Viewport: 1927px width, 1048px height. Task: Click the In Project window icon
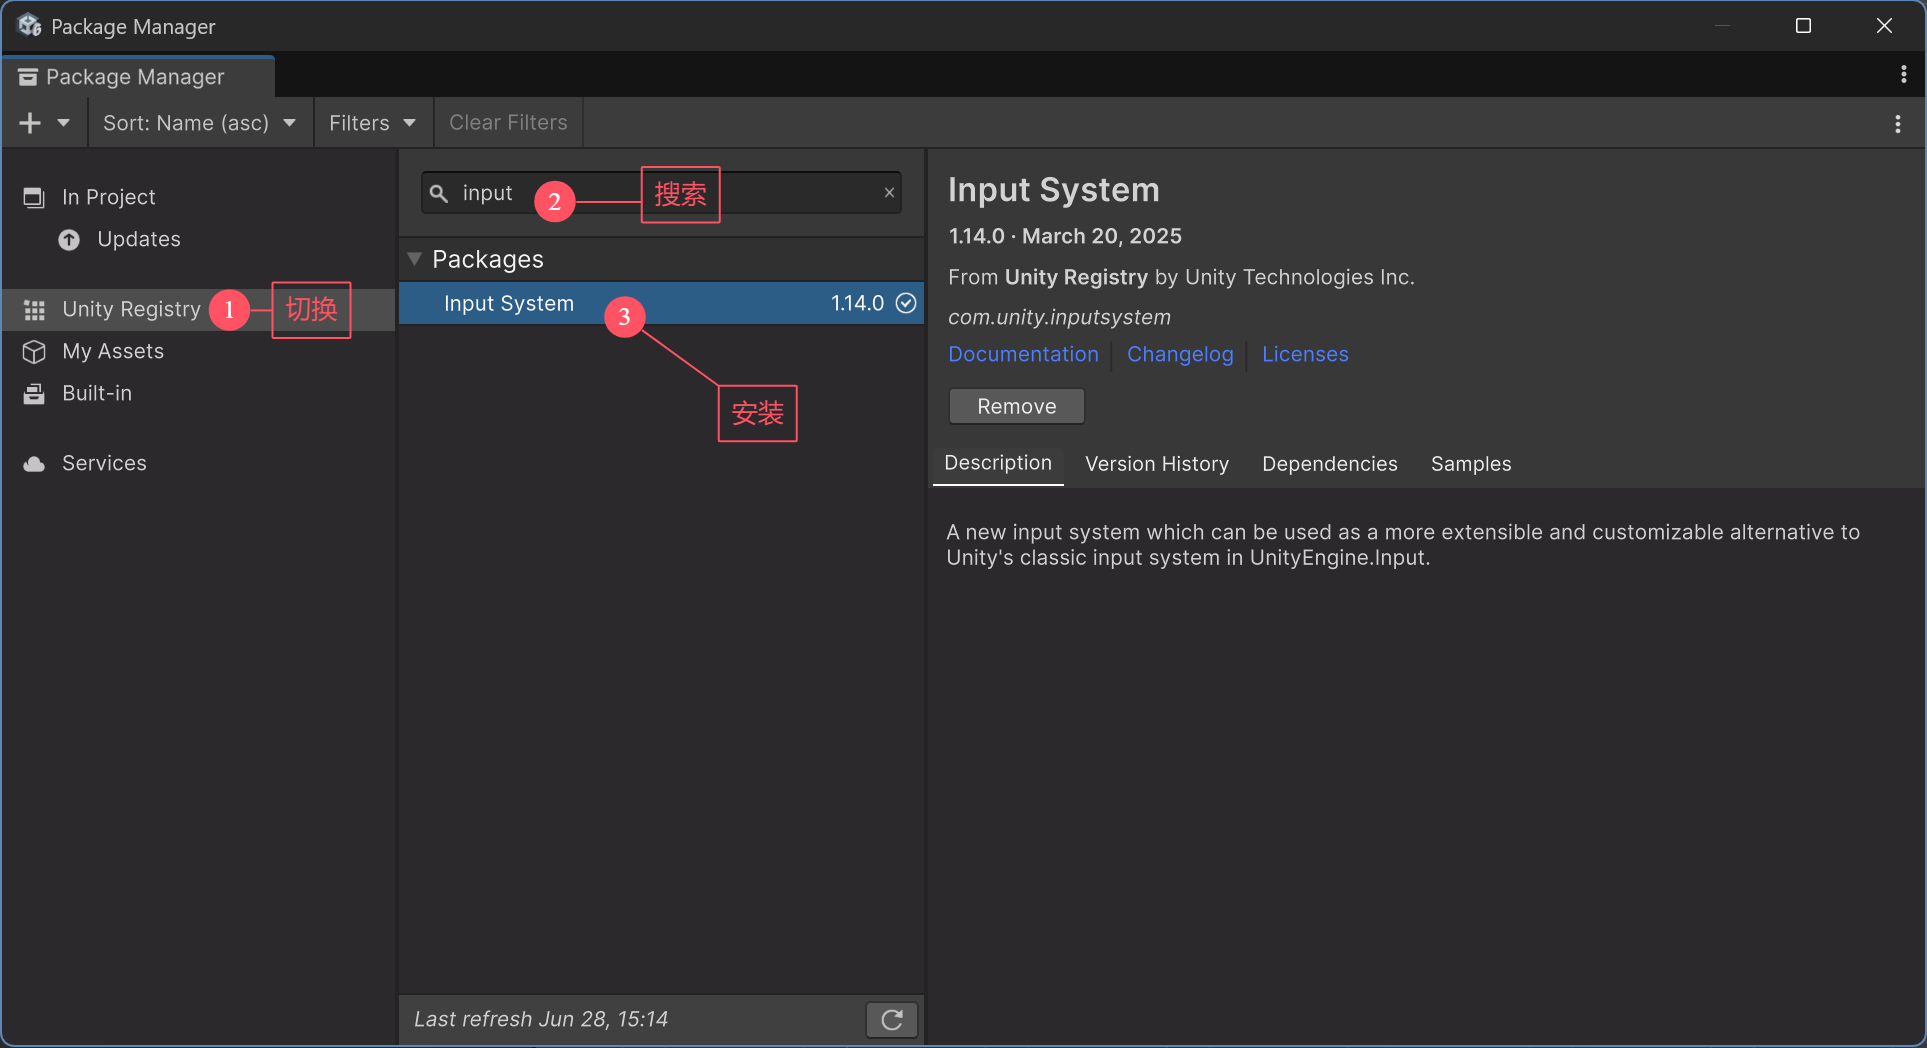(x=34, y=198)
